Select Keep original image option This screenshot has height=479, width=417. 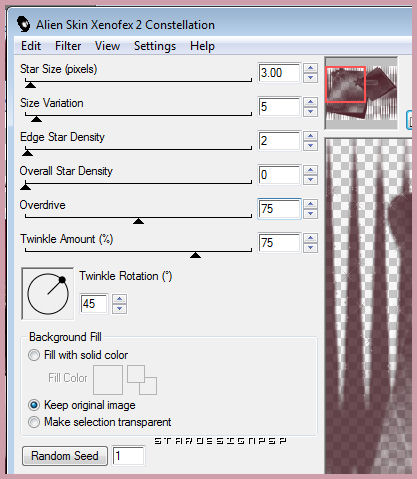[34, 405]
